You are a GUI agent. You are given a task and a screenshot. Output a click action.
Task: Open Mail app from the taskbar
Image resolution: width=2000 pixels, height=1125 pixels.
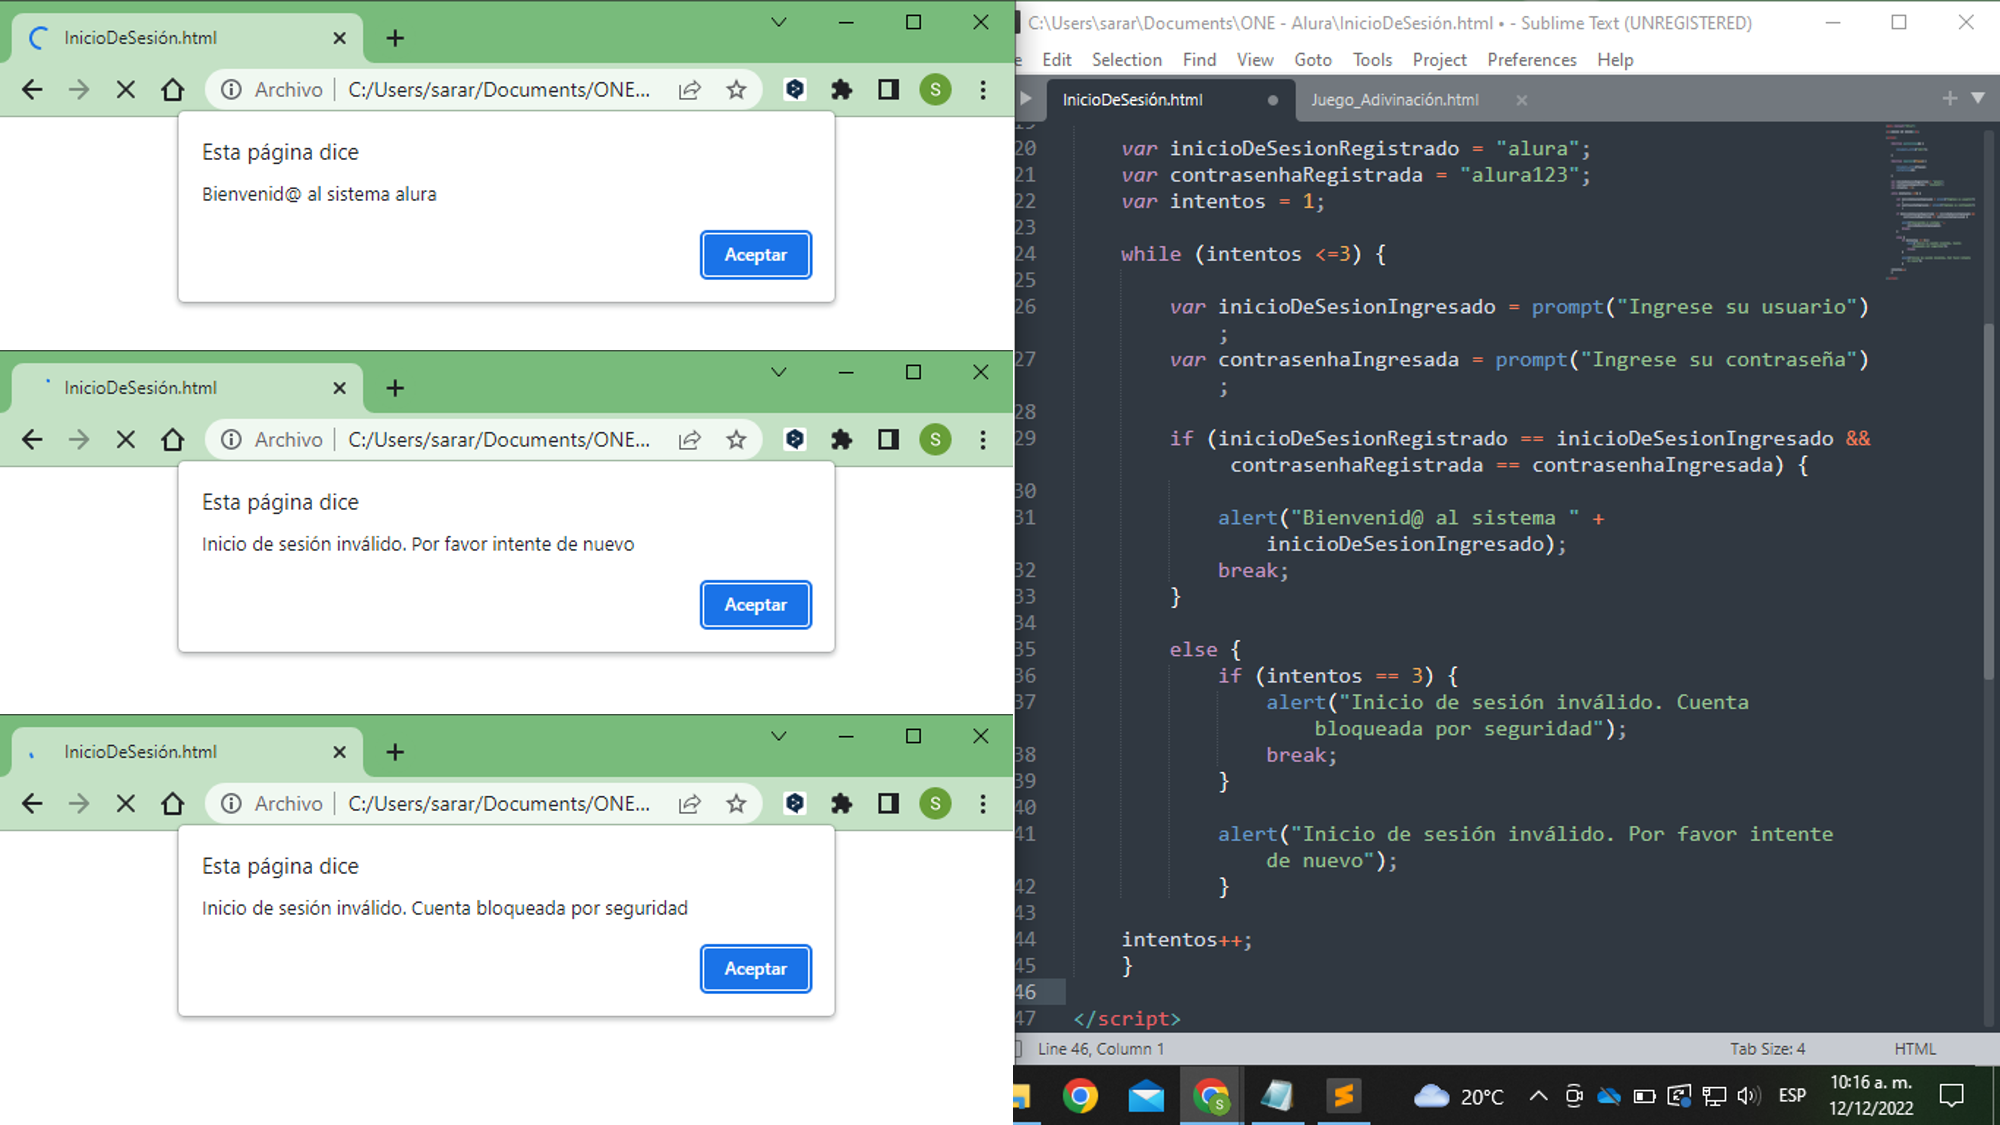1146,1096
